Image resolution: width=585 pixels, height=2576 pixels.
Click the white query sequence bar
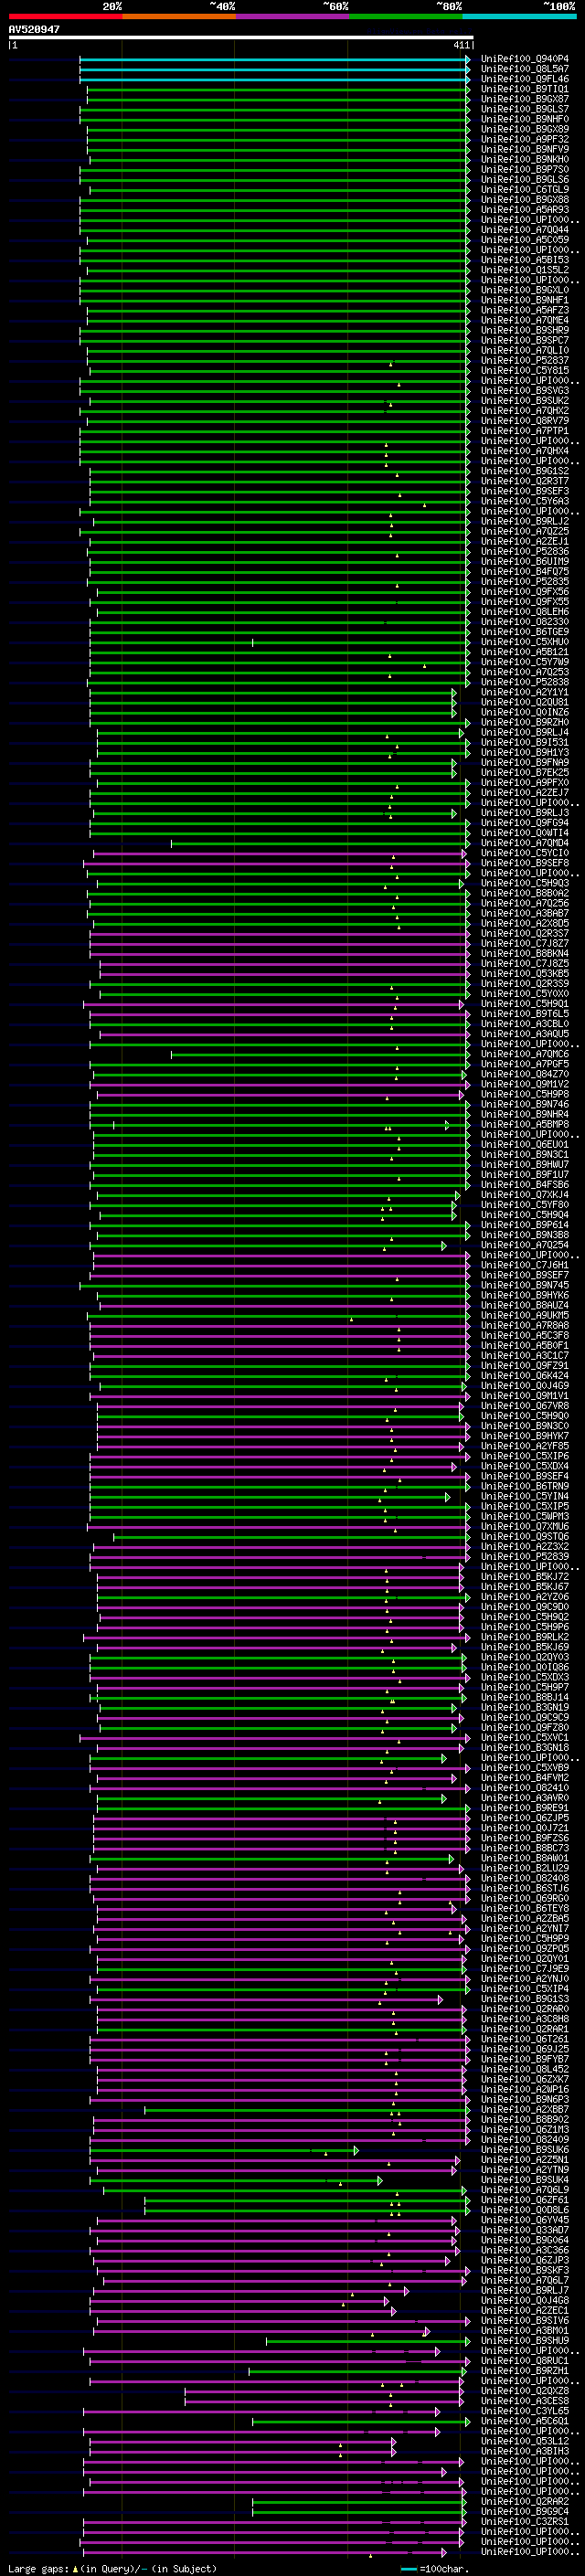click(241, 38)
